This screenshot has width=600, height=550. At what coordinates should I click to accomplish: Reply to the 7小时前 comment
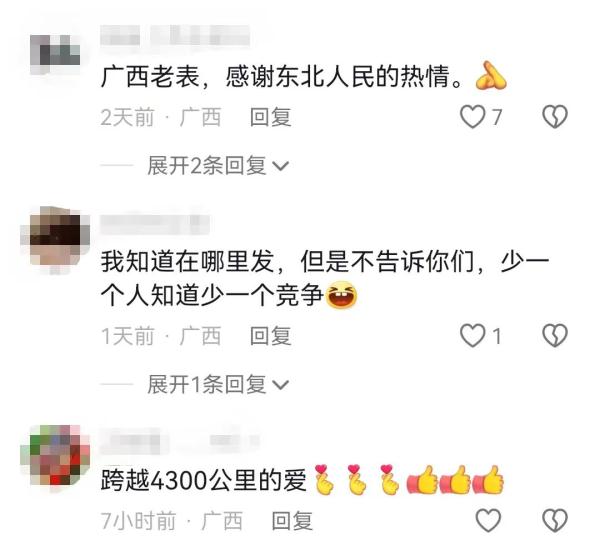point(292,521)
